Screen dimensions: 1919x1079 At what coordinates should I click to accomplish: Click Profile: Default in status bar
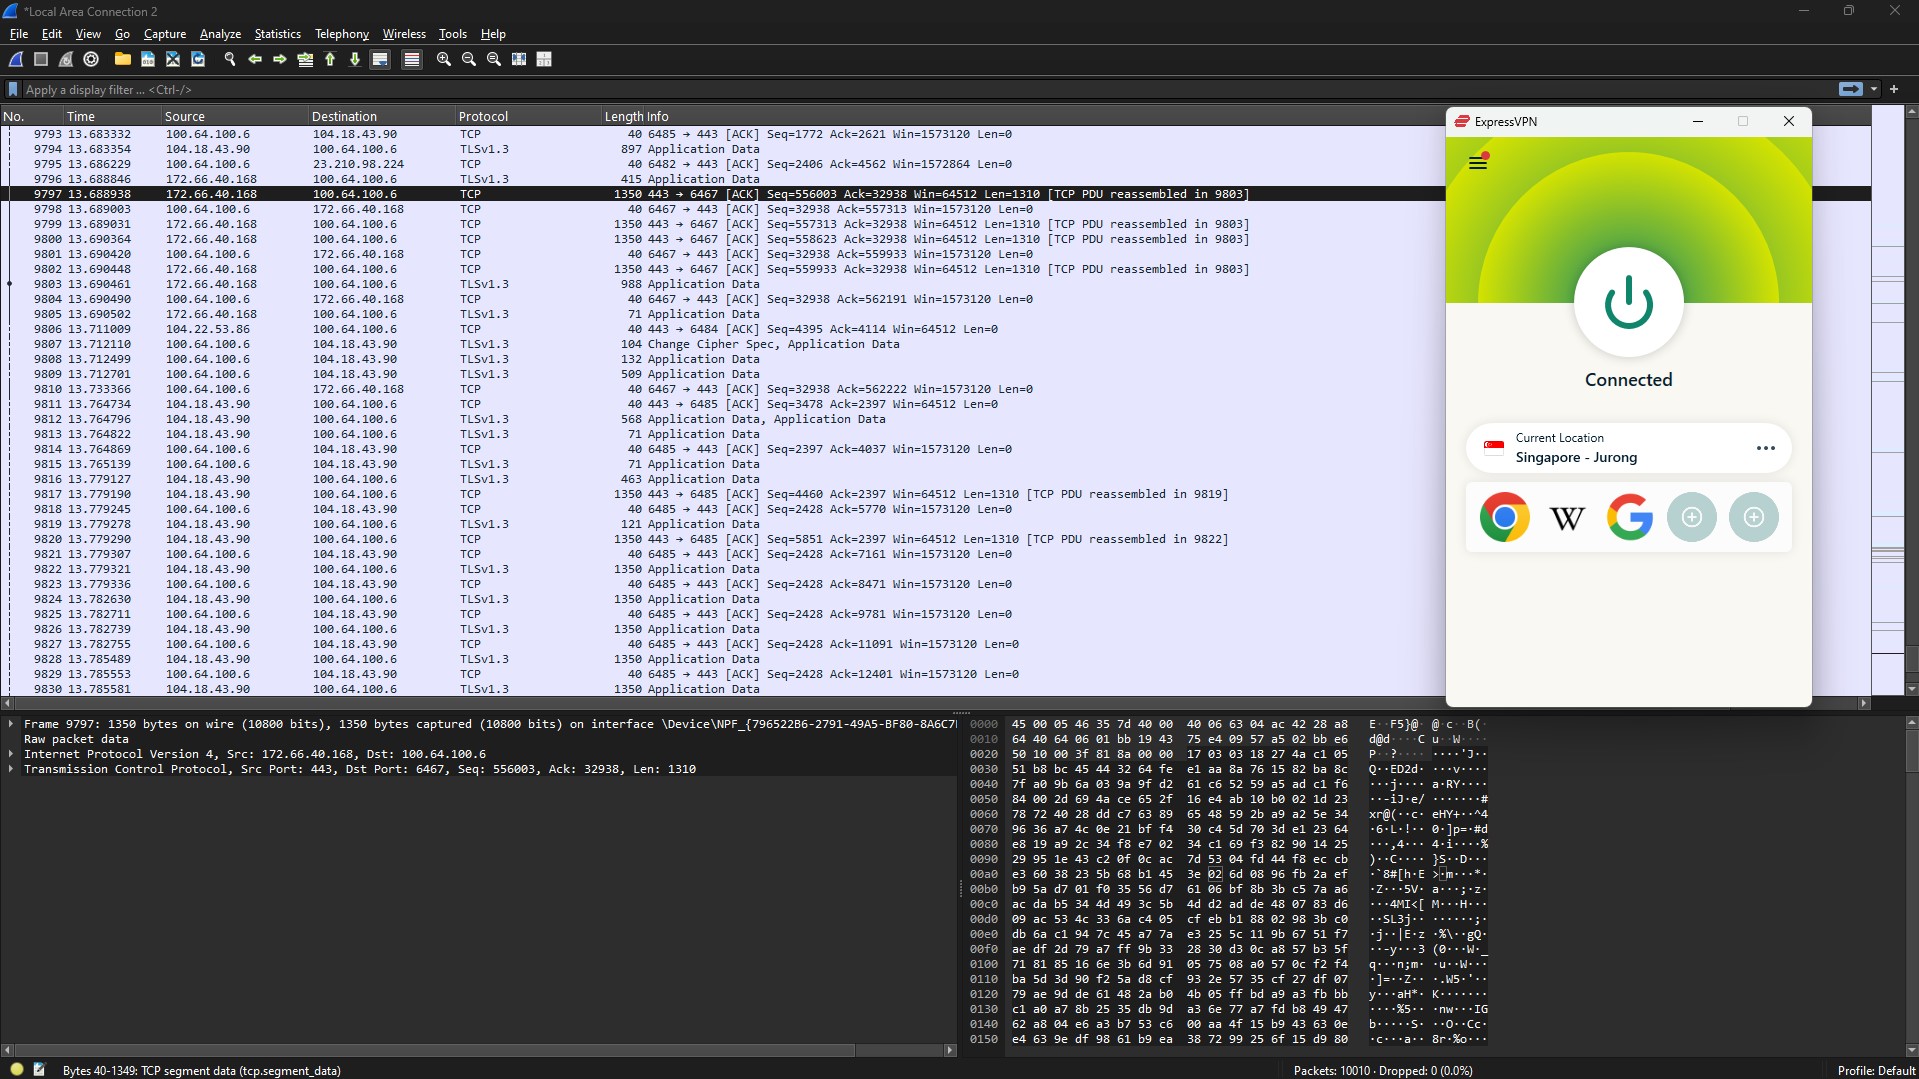1876,1070
